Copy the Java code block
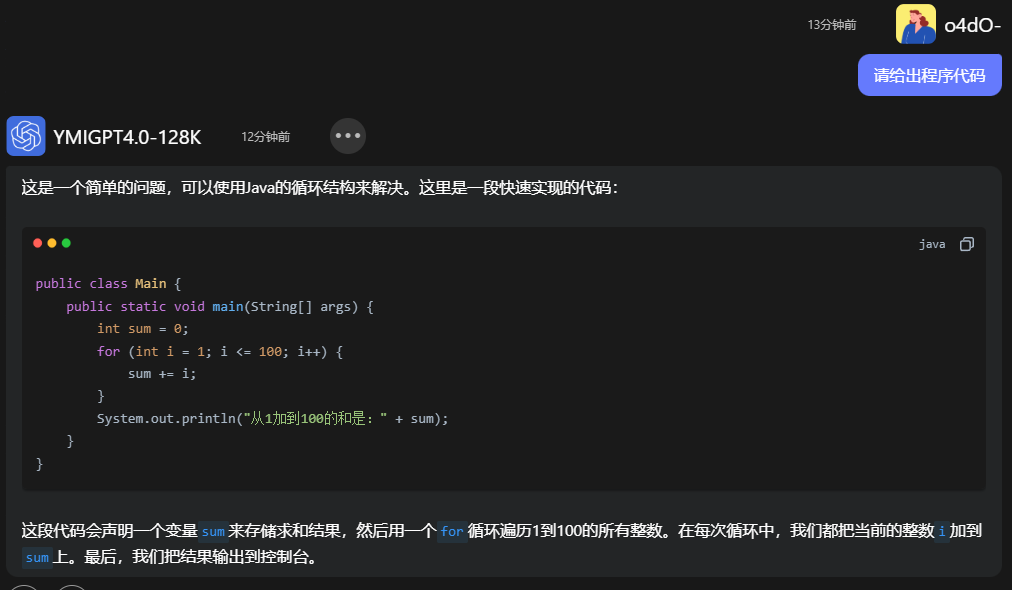The width and height of the screenshot is (1012, 590). point(966,244)
